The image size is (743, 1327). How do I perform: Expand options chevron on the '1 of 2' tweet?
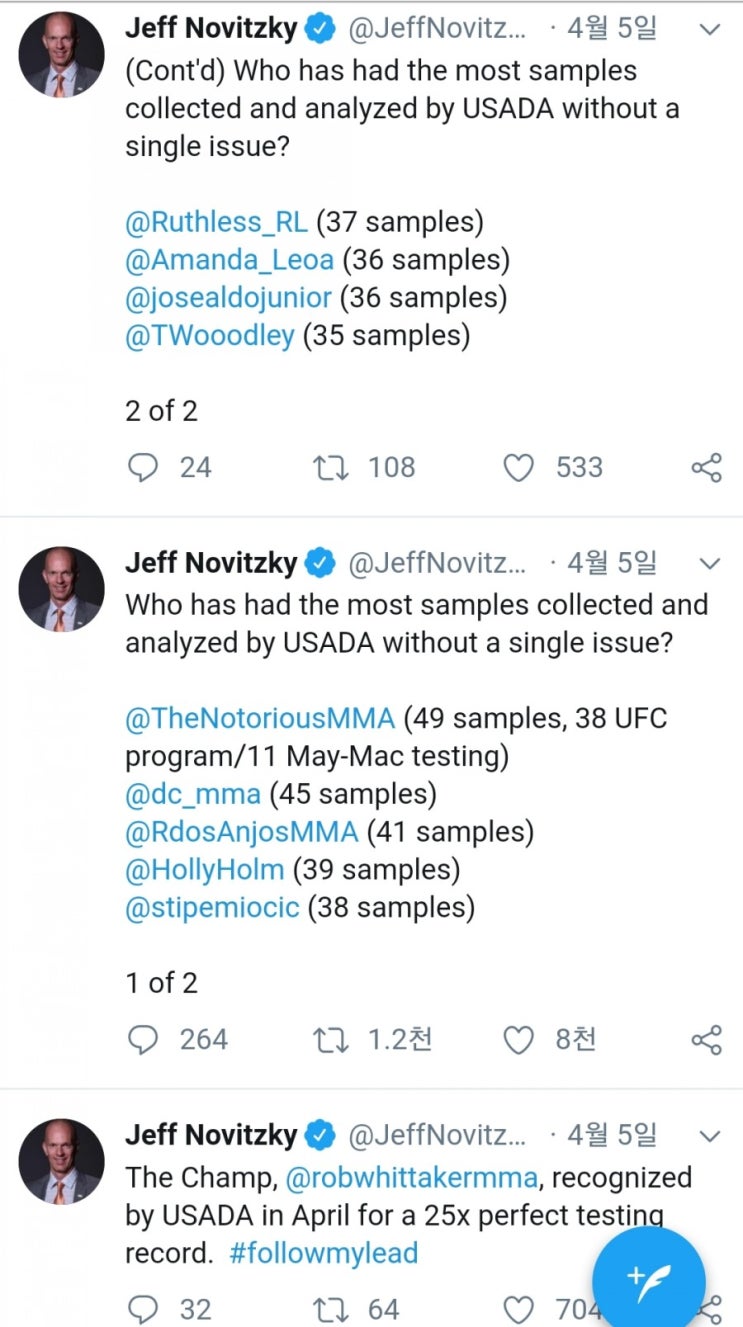(x=709, y=563)
